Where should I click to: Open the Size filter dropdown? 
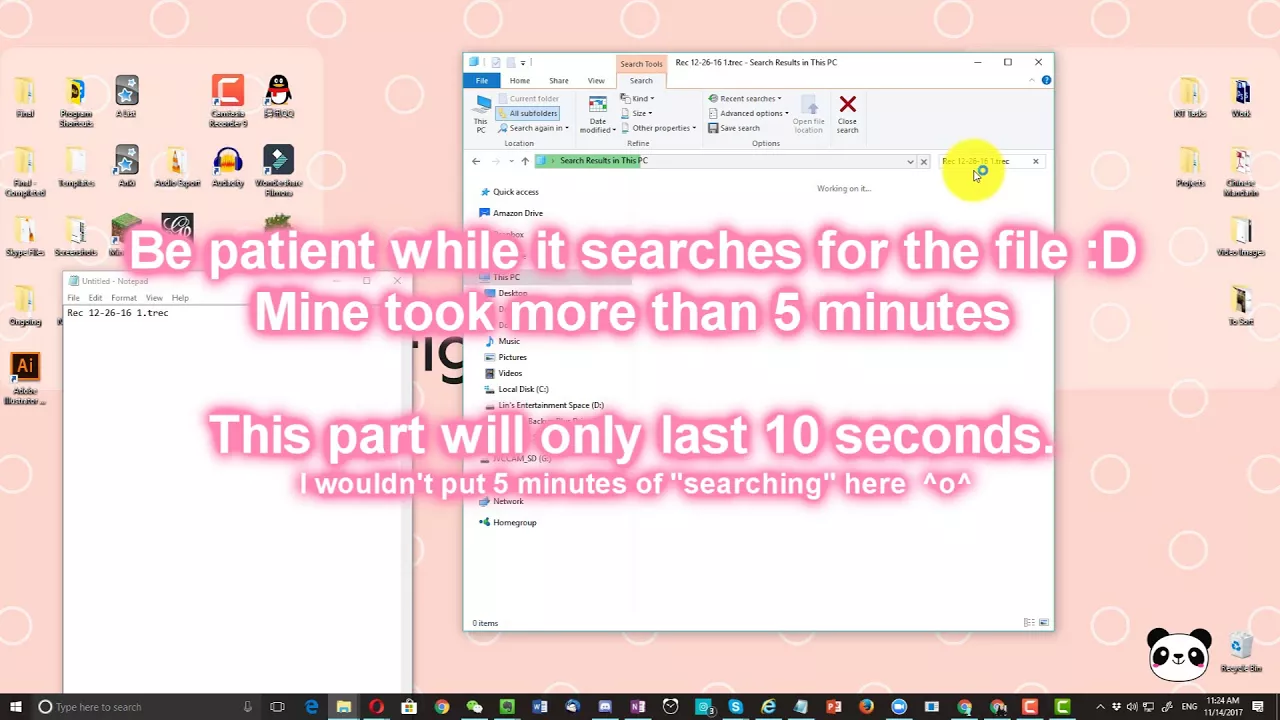(x=636, y=113)
